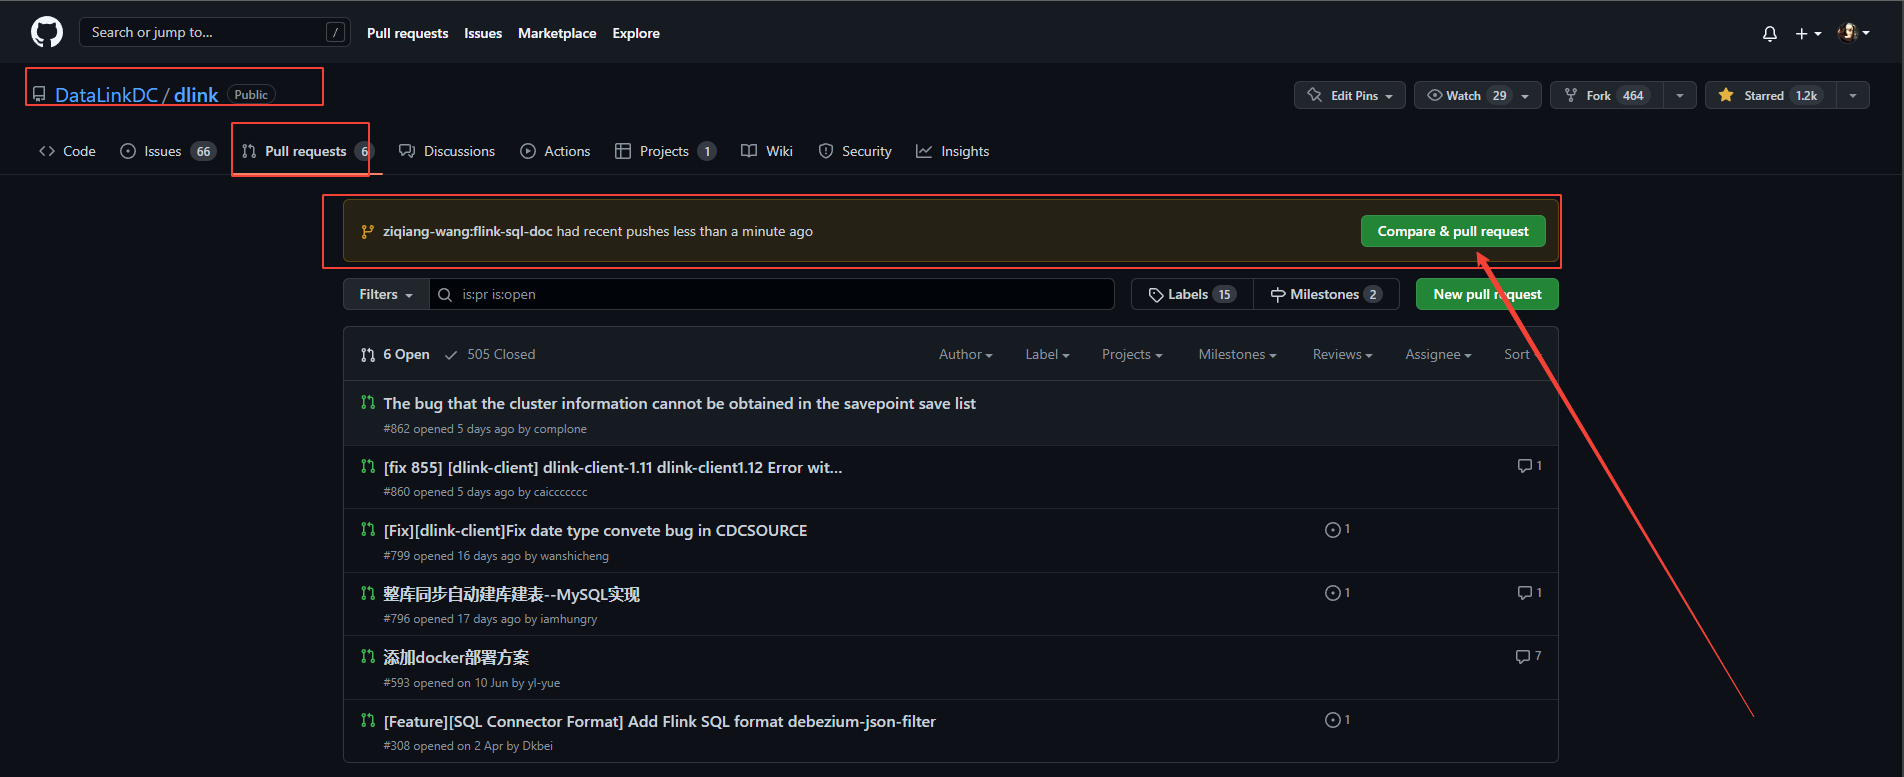Expand the Label filter dropdown

tap(1047, 354)
